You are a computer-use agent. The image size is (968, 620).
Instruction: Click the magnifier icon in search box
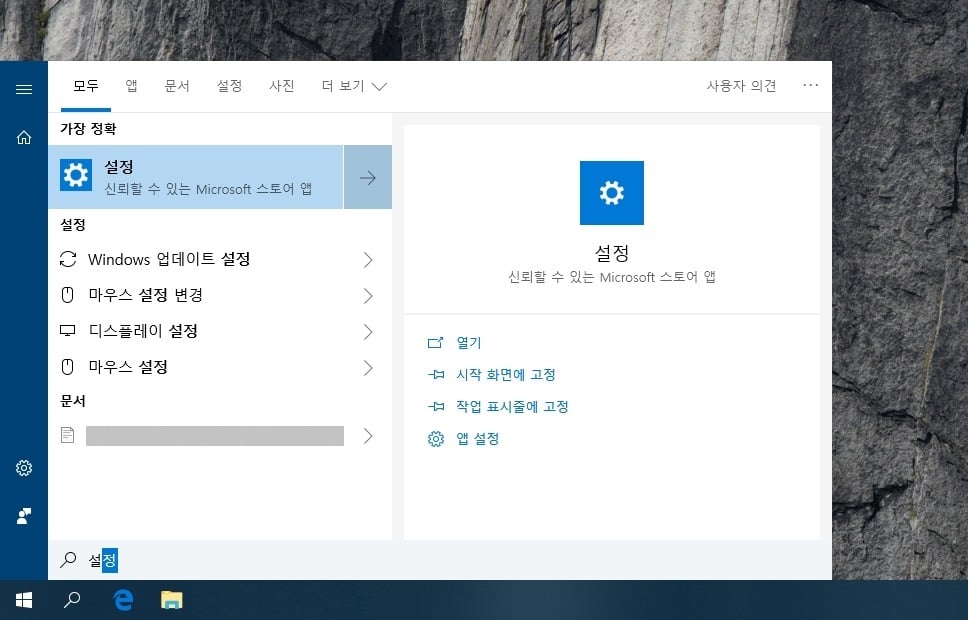point(68,560)
